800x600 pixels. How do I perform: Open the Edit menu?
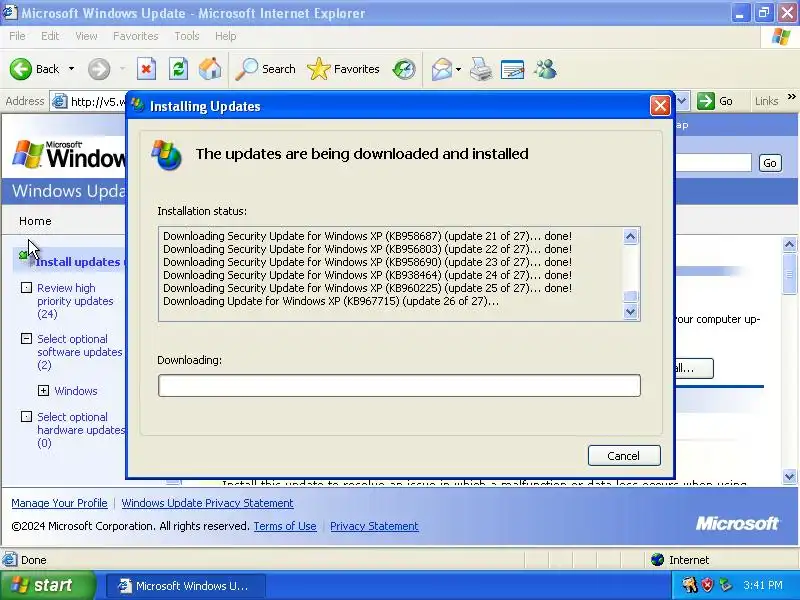click(x=50, y=36)
